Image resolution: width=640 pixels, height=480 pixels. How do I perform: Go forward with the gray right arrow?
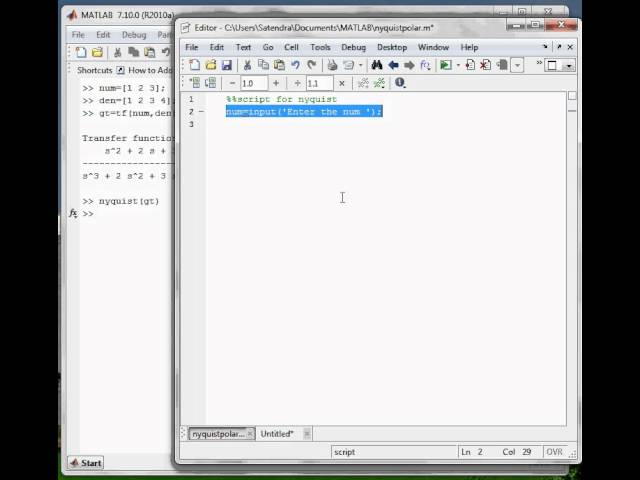[409, 65]
